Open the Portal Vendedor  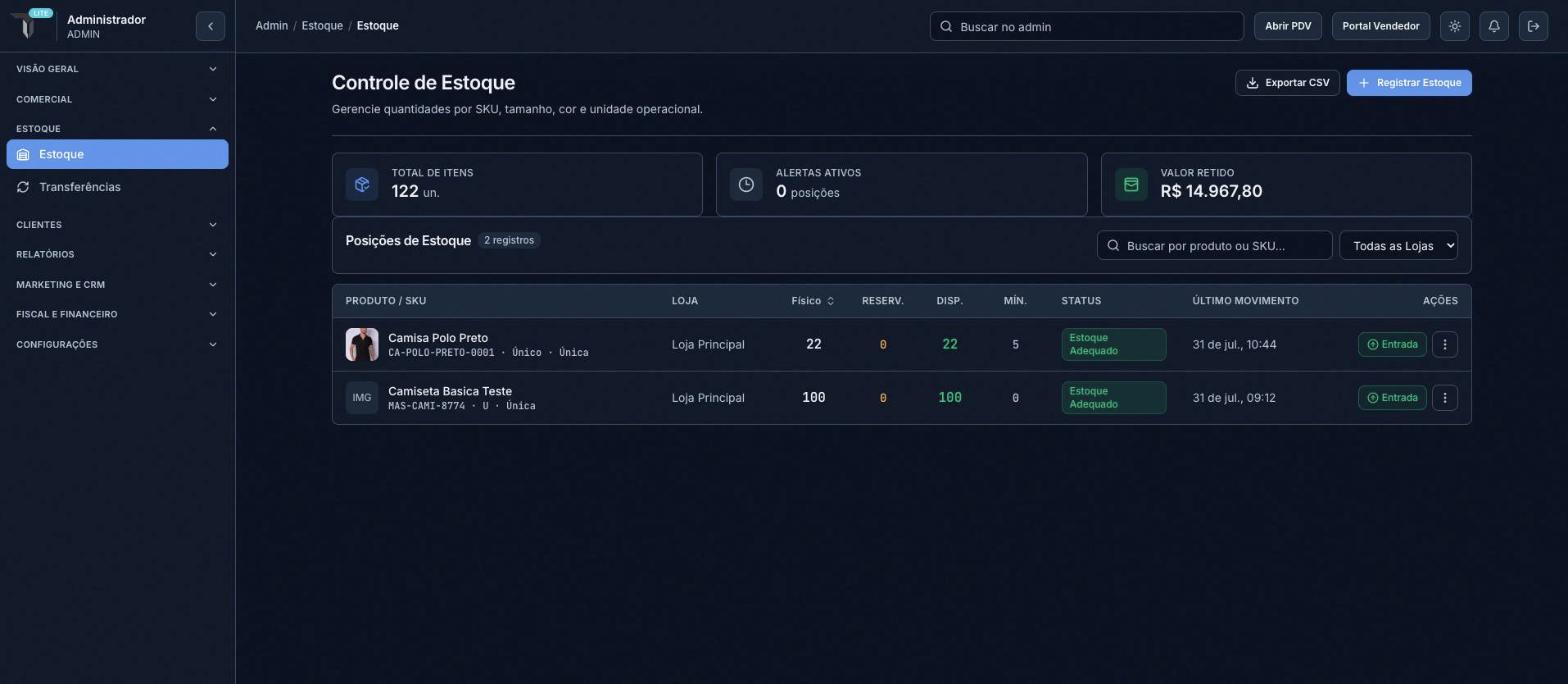coord(1380,26)
